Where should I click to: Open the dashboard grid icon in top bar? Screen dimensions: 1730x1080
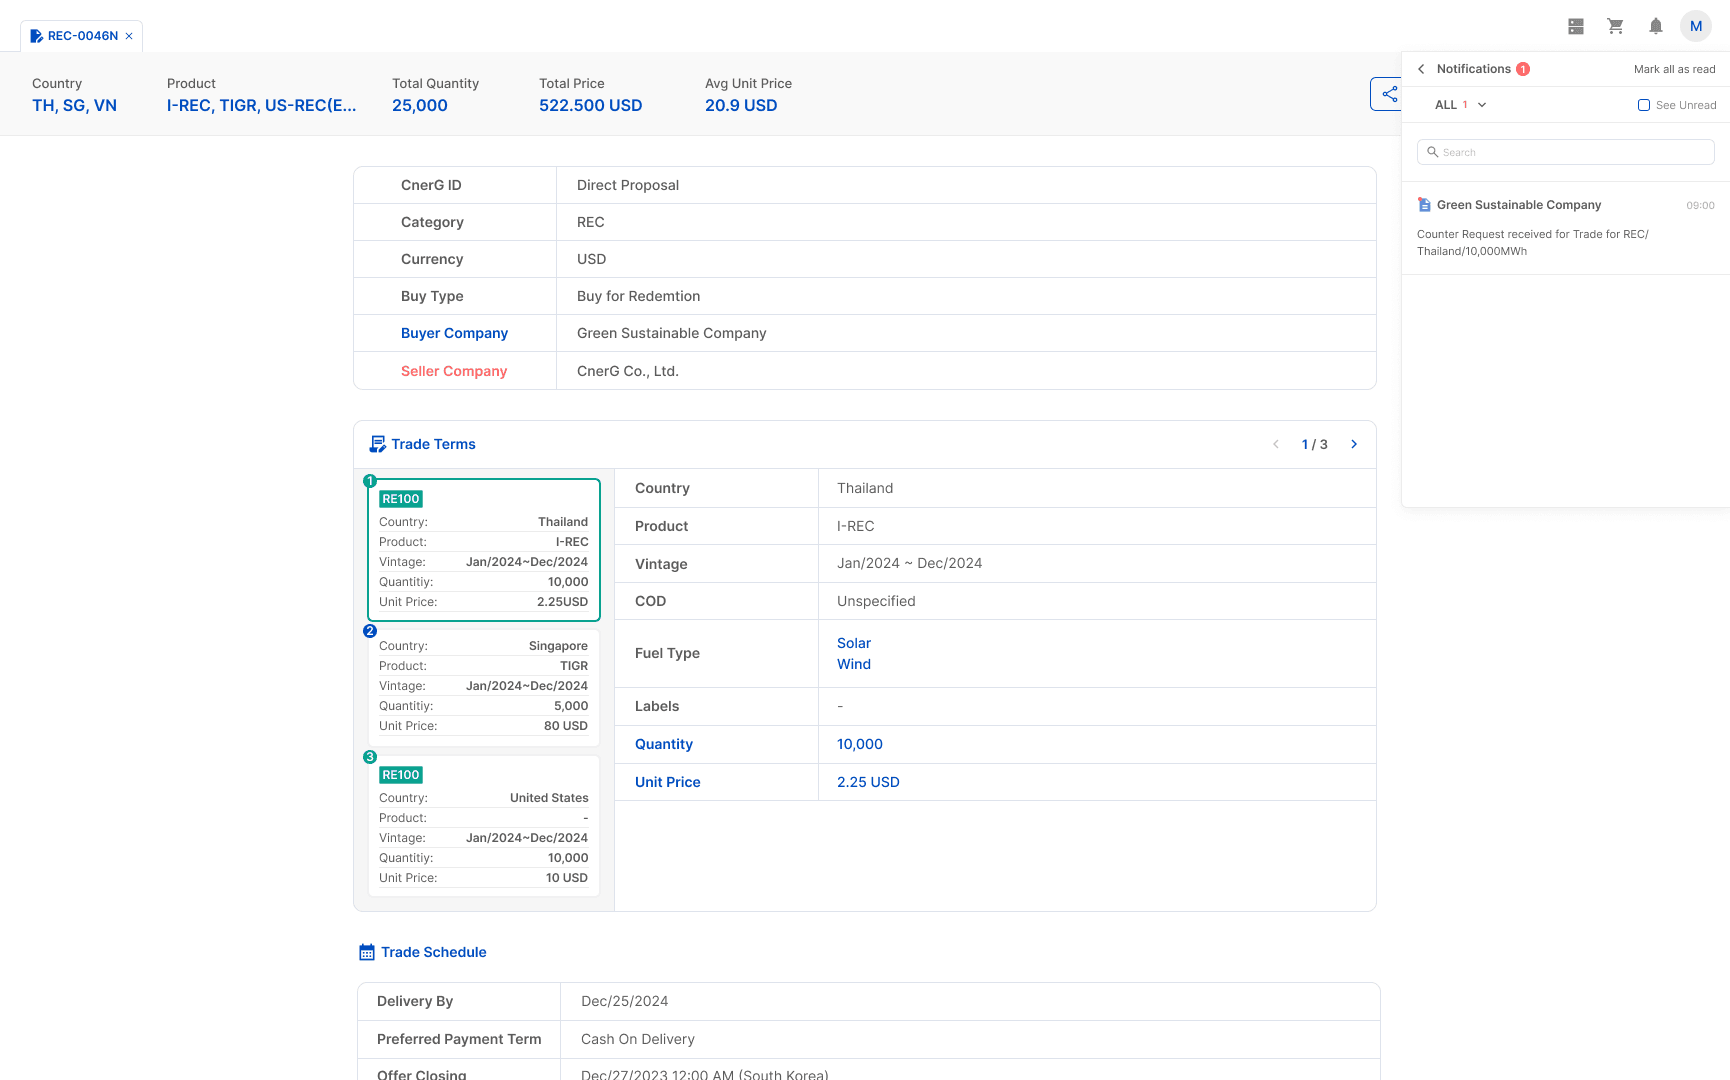tap(1576, 26)
